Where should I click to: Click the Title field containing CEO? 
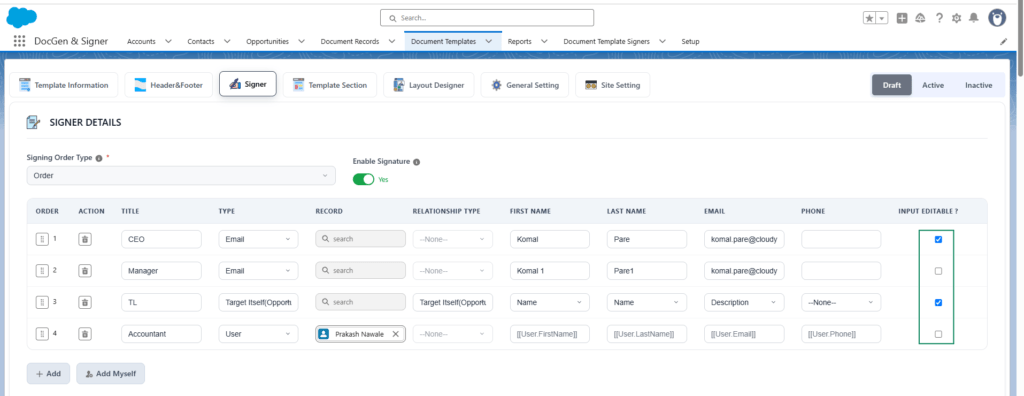(161, 239)
